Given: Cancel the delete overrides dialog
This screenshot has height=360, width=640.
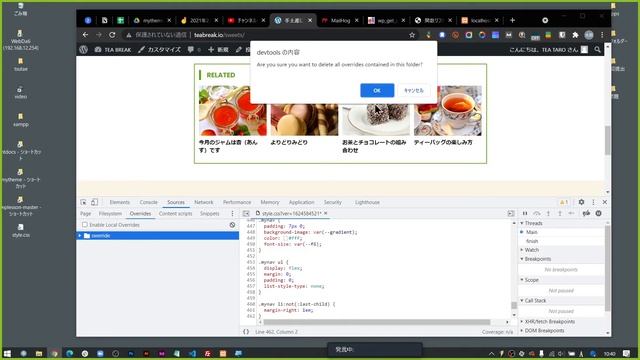Looking at the screenshot, I should pos(413,90).
